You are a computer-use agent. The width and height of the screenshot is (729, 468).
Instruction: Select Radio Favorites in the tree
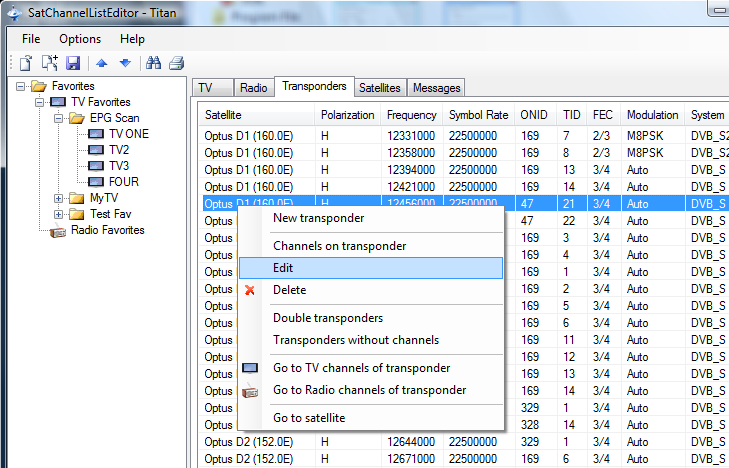click(107, 230)
